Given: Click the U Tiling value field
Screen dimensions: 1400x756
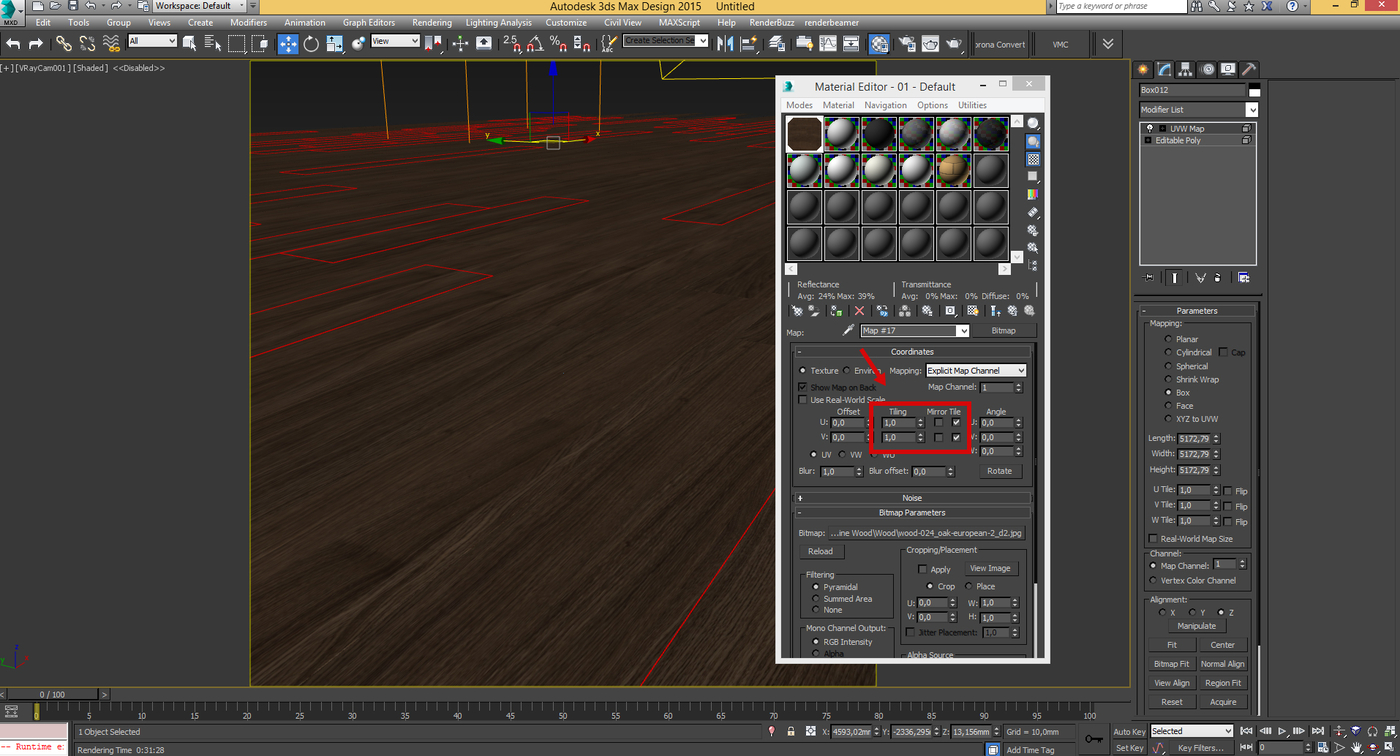Looking at the screenshot, I should tap(898, 423).
